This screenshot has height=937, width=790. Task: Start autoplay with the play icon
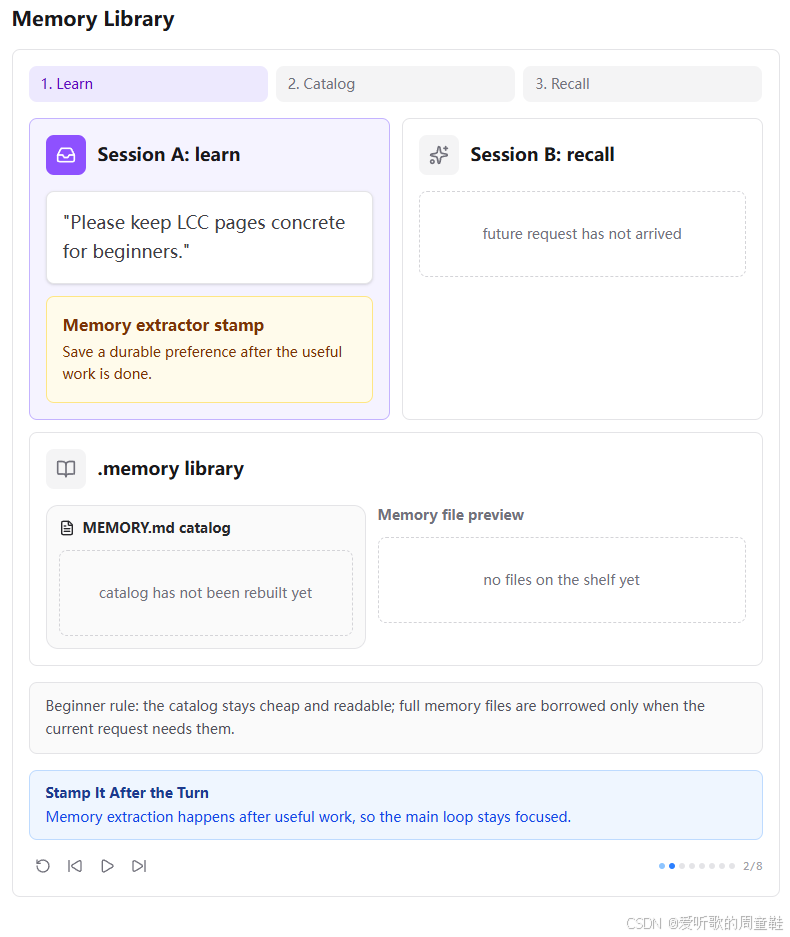point(107,866)
